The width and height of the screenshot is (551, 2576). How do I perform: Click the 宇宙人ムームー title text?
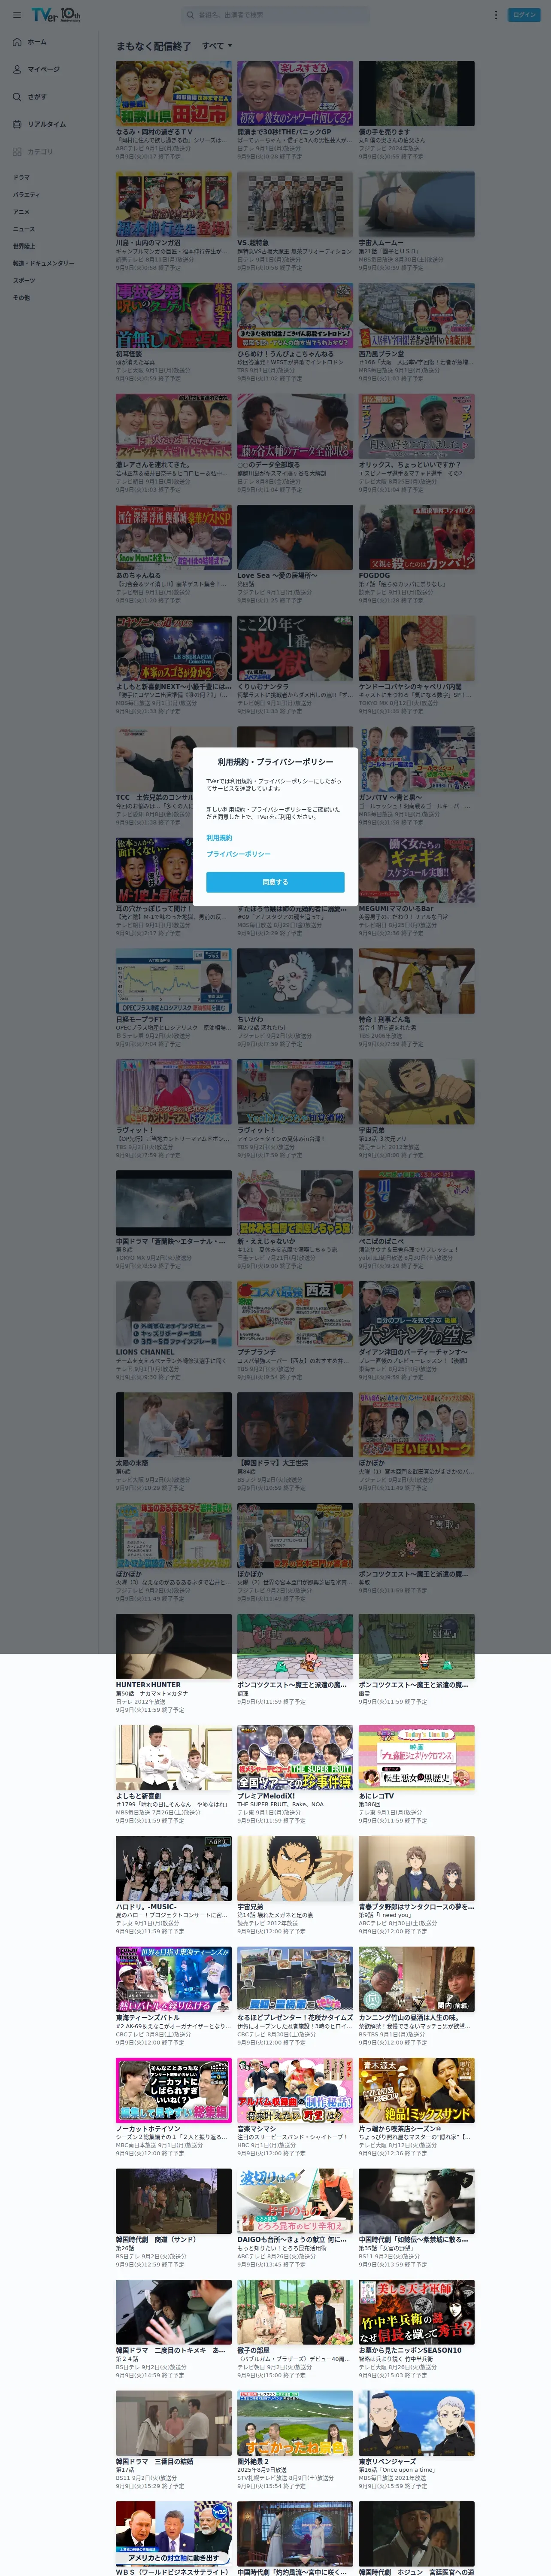pos(381,242)
